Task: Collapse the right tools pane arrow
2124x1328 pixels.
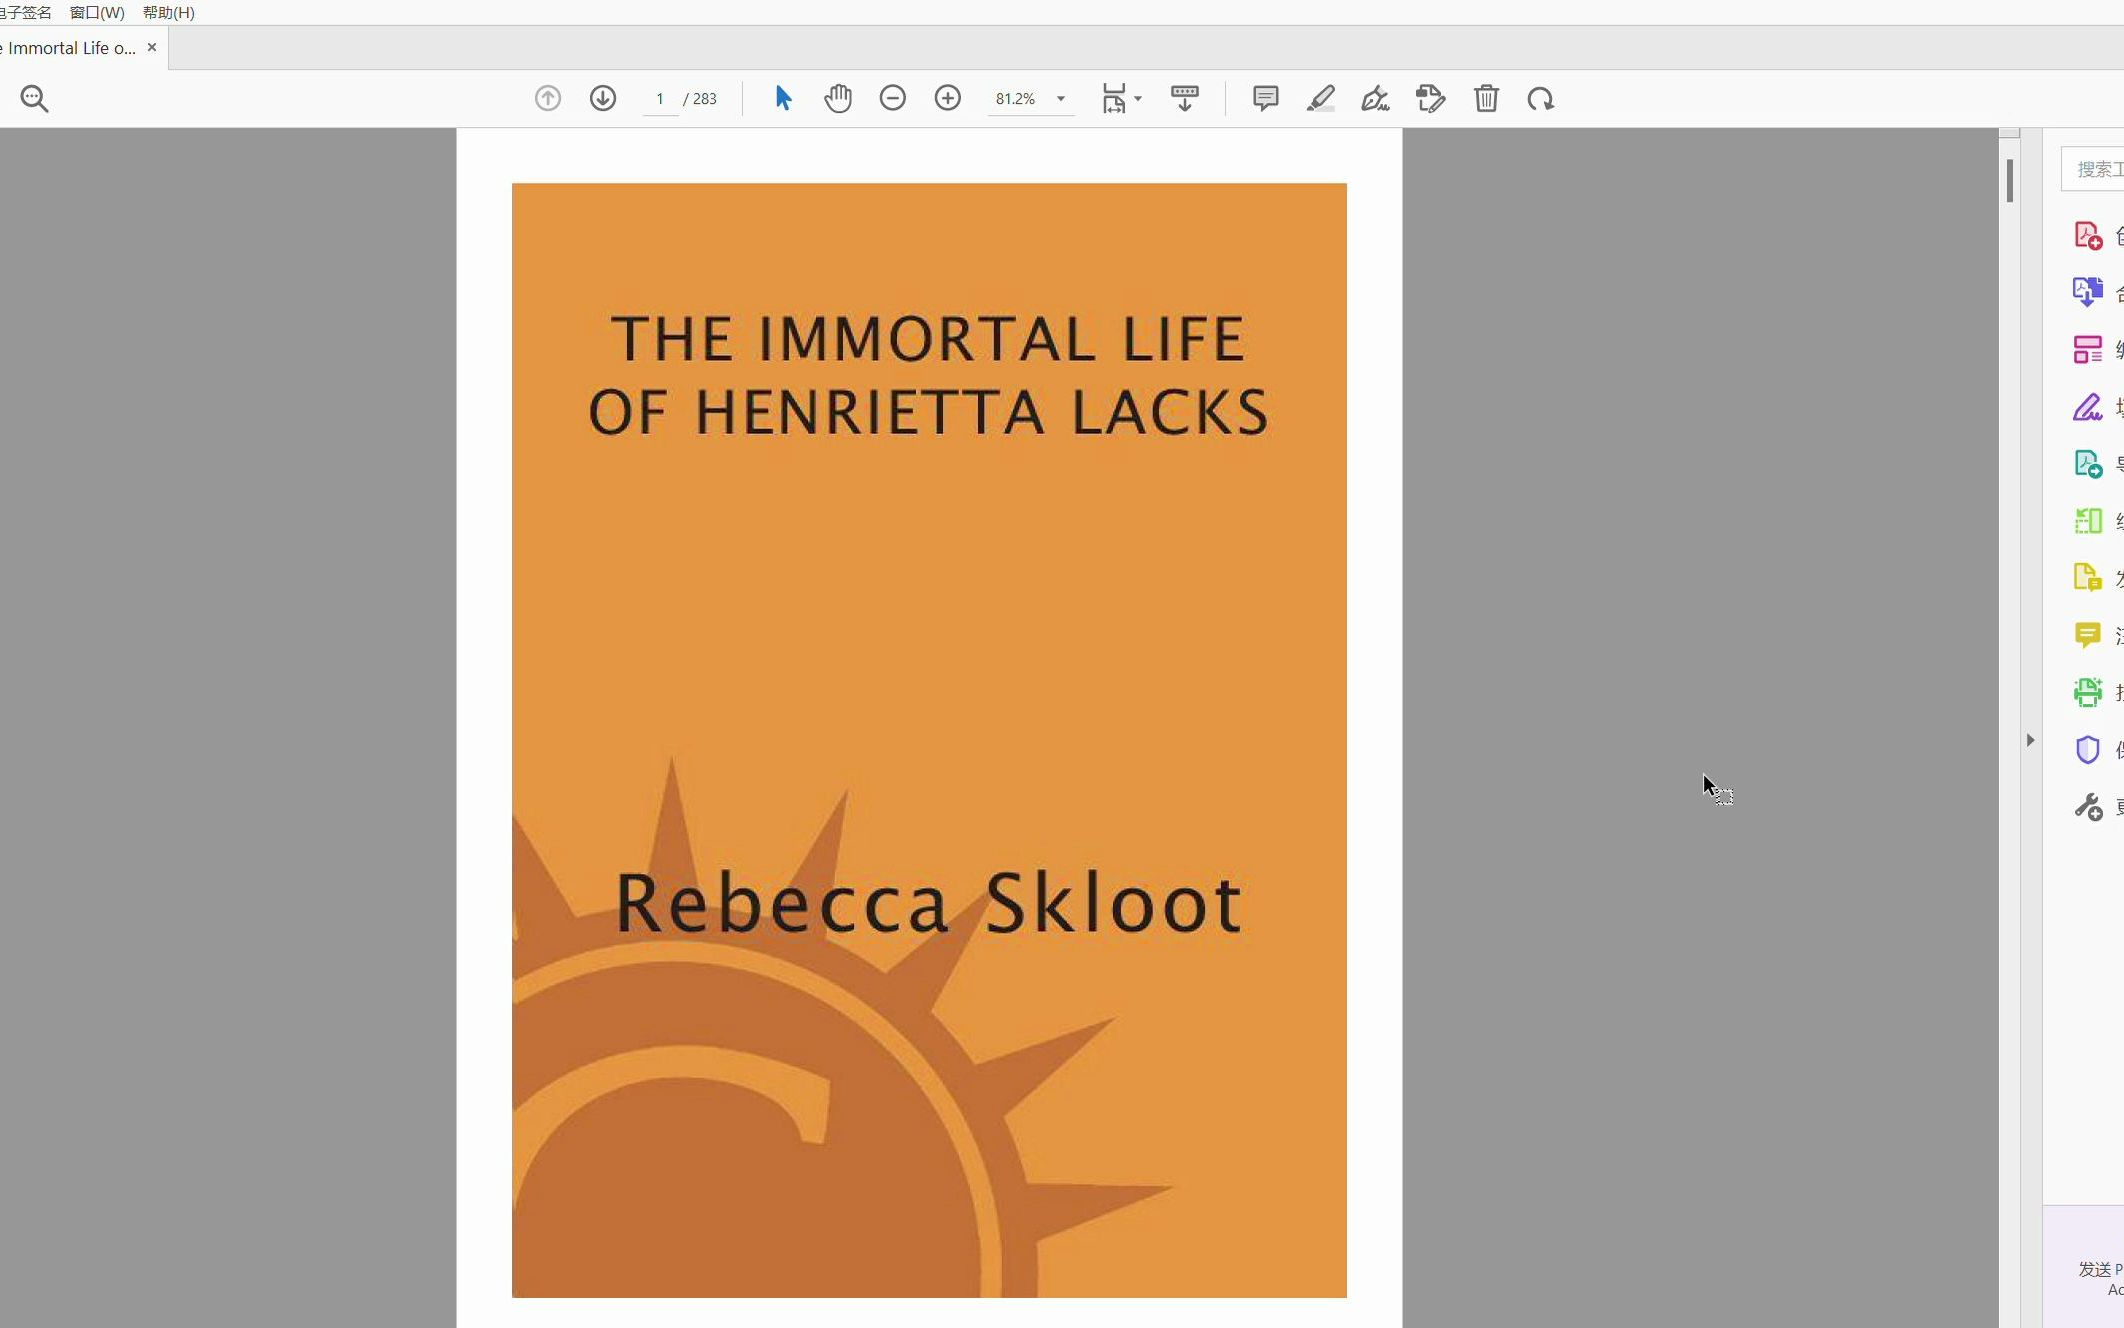Action: tap(2030, 740)
